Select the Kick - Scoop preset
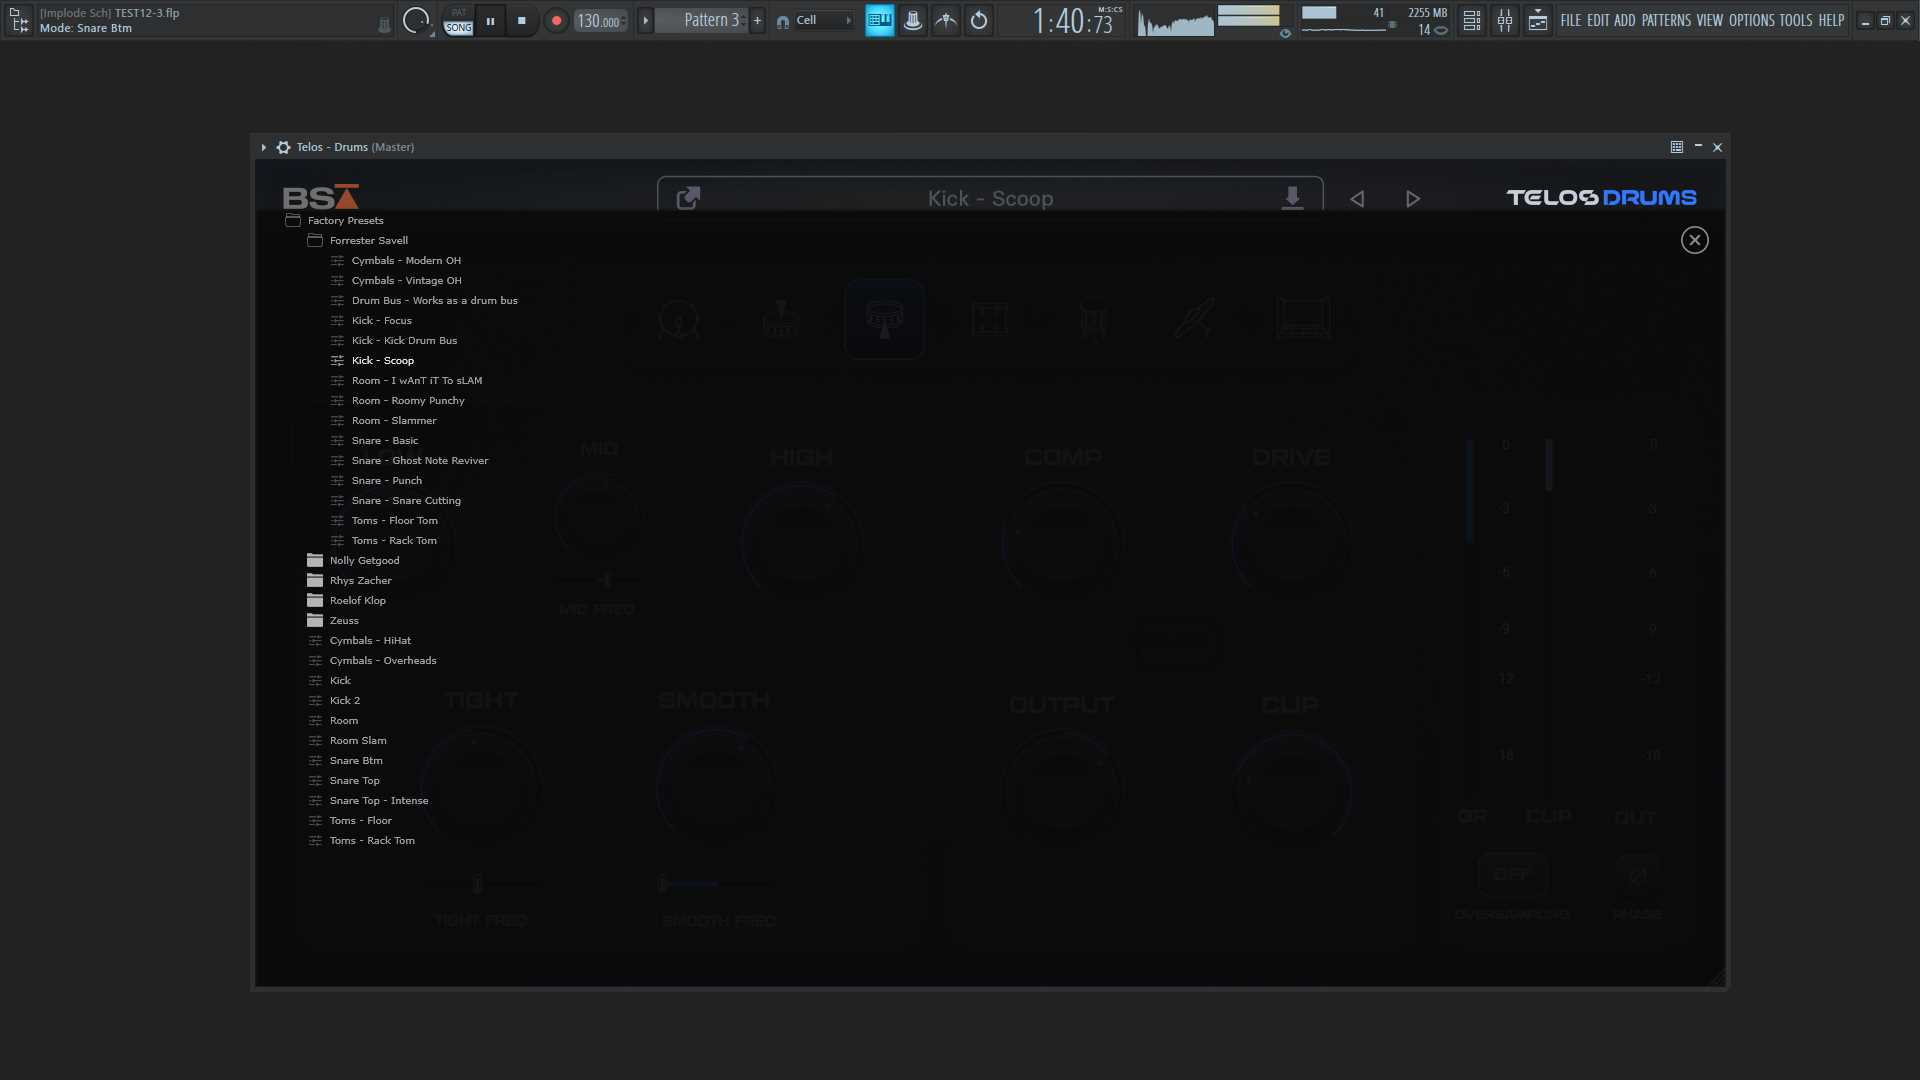The height and width of the screenshot is (1080, 1920). [x=383, y=361]
